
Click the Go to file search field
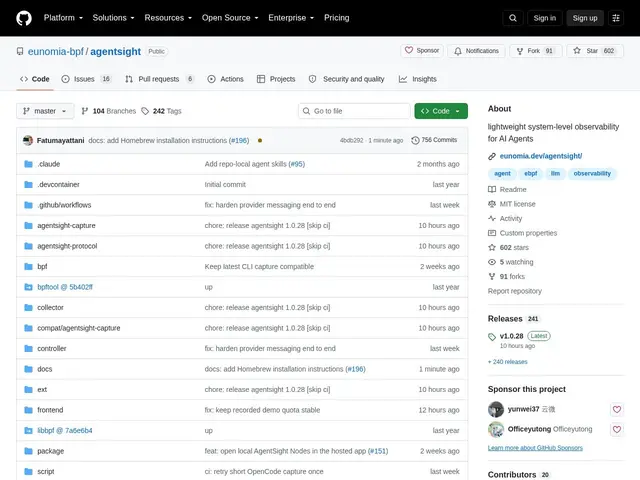(x=354, y=111)
